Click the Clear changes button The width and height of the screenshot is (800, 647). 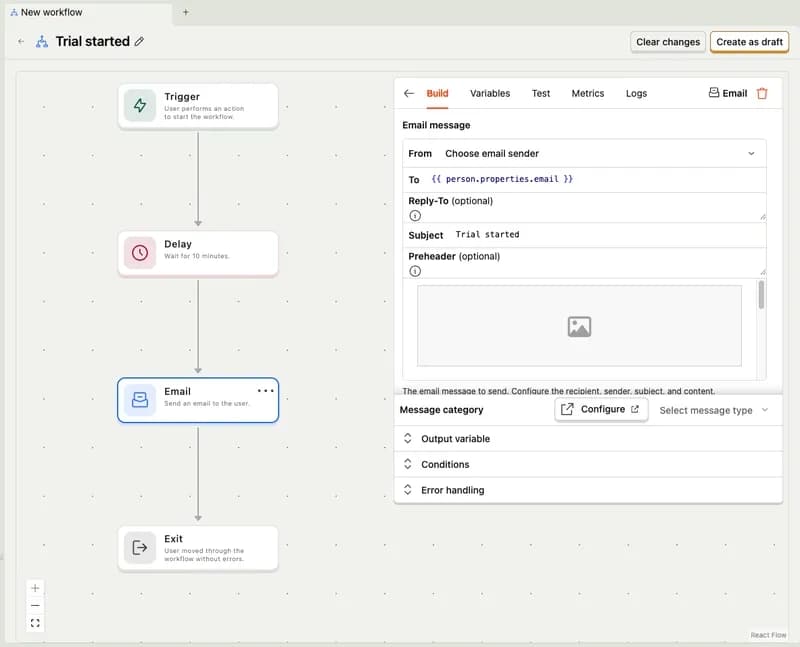[x=667, y=42]
